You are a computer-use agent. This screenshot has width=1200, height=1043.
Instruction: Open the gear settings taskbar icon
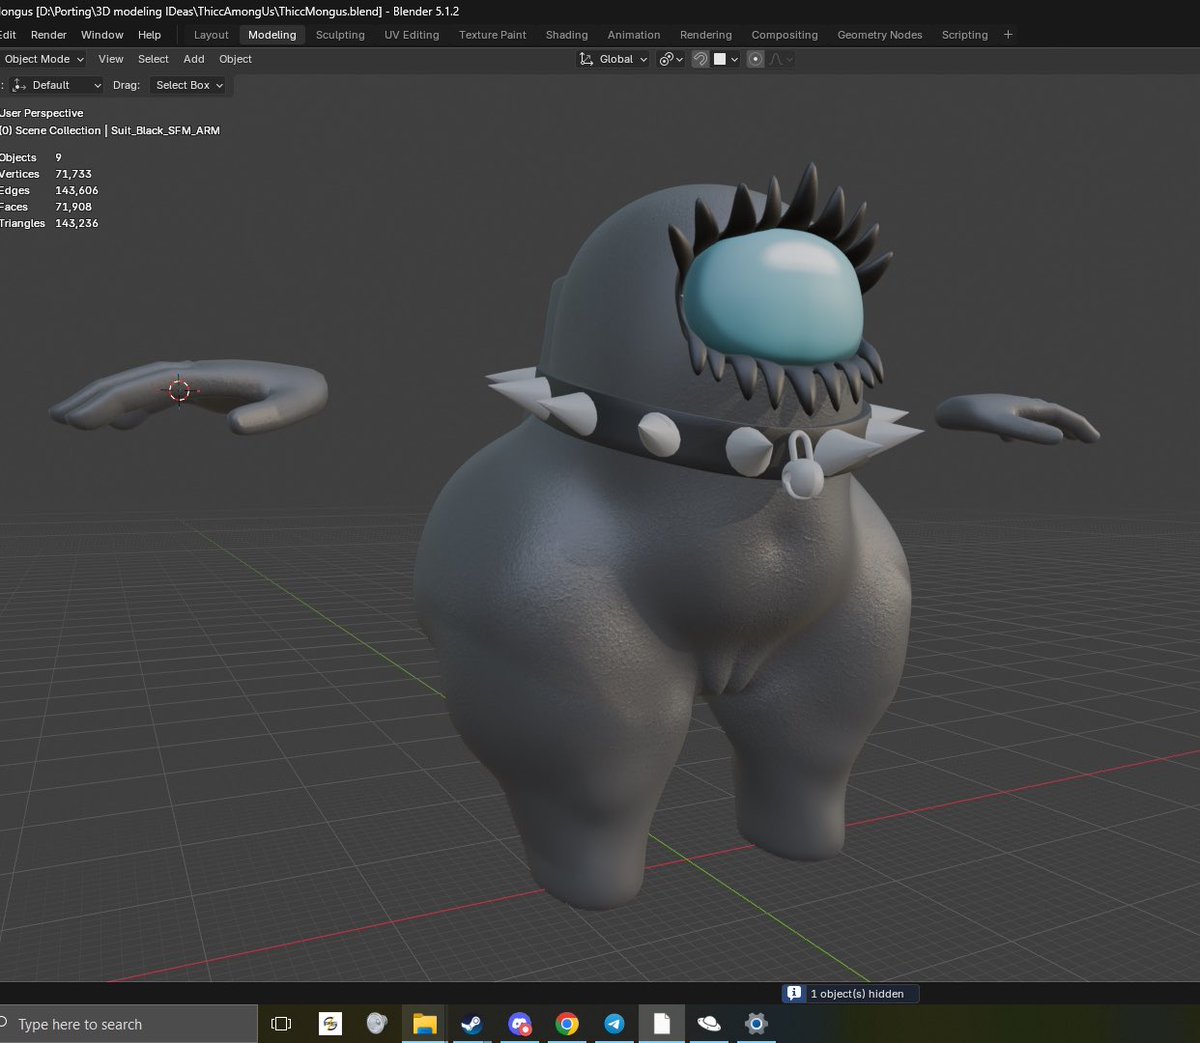(756, 1024)
